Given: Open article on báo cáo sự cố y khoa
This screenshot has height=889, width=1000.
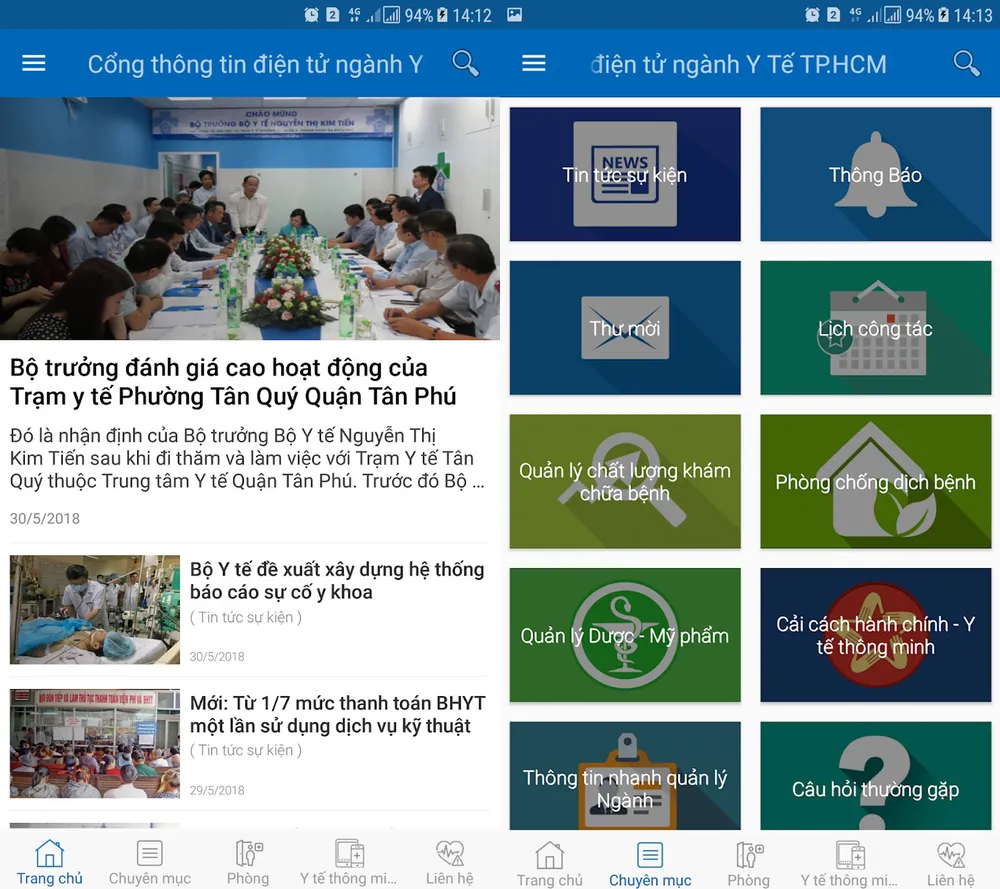Looking at the screenshot, I should (x=337, y=580).
